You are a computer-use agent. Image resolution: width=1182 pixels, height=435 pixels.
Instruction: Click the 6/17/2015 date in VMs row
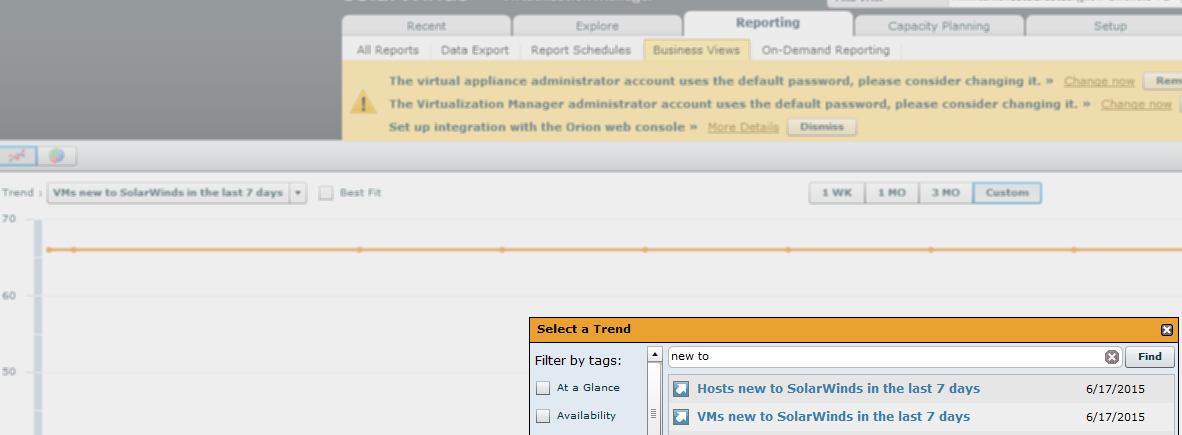click(x=1115, y=417)
